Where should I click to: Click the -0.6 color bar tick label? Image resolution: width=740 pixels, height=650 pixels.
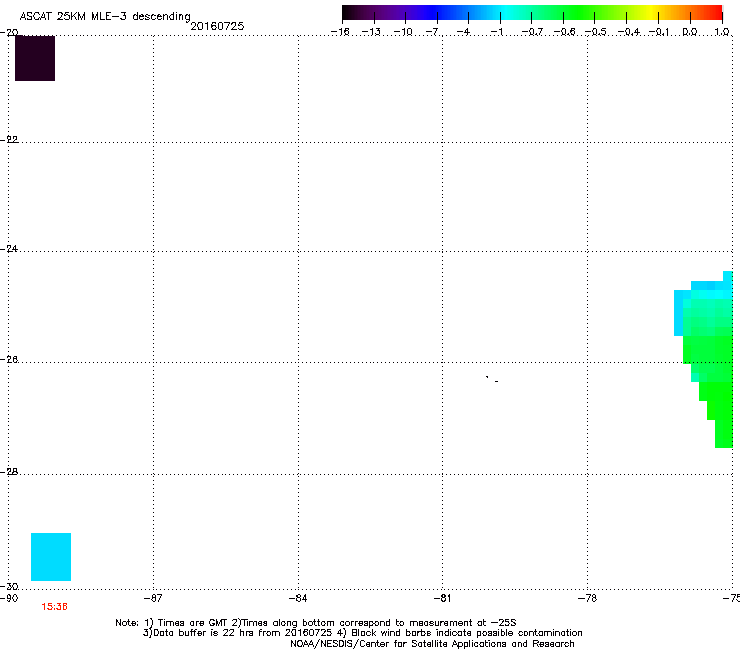(564, 32)
